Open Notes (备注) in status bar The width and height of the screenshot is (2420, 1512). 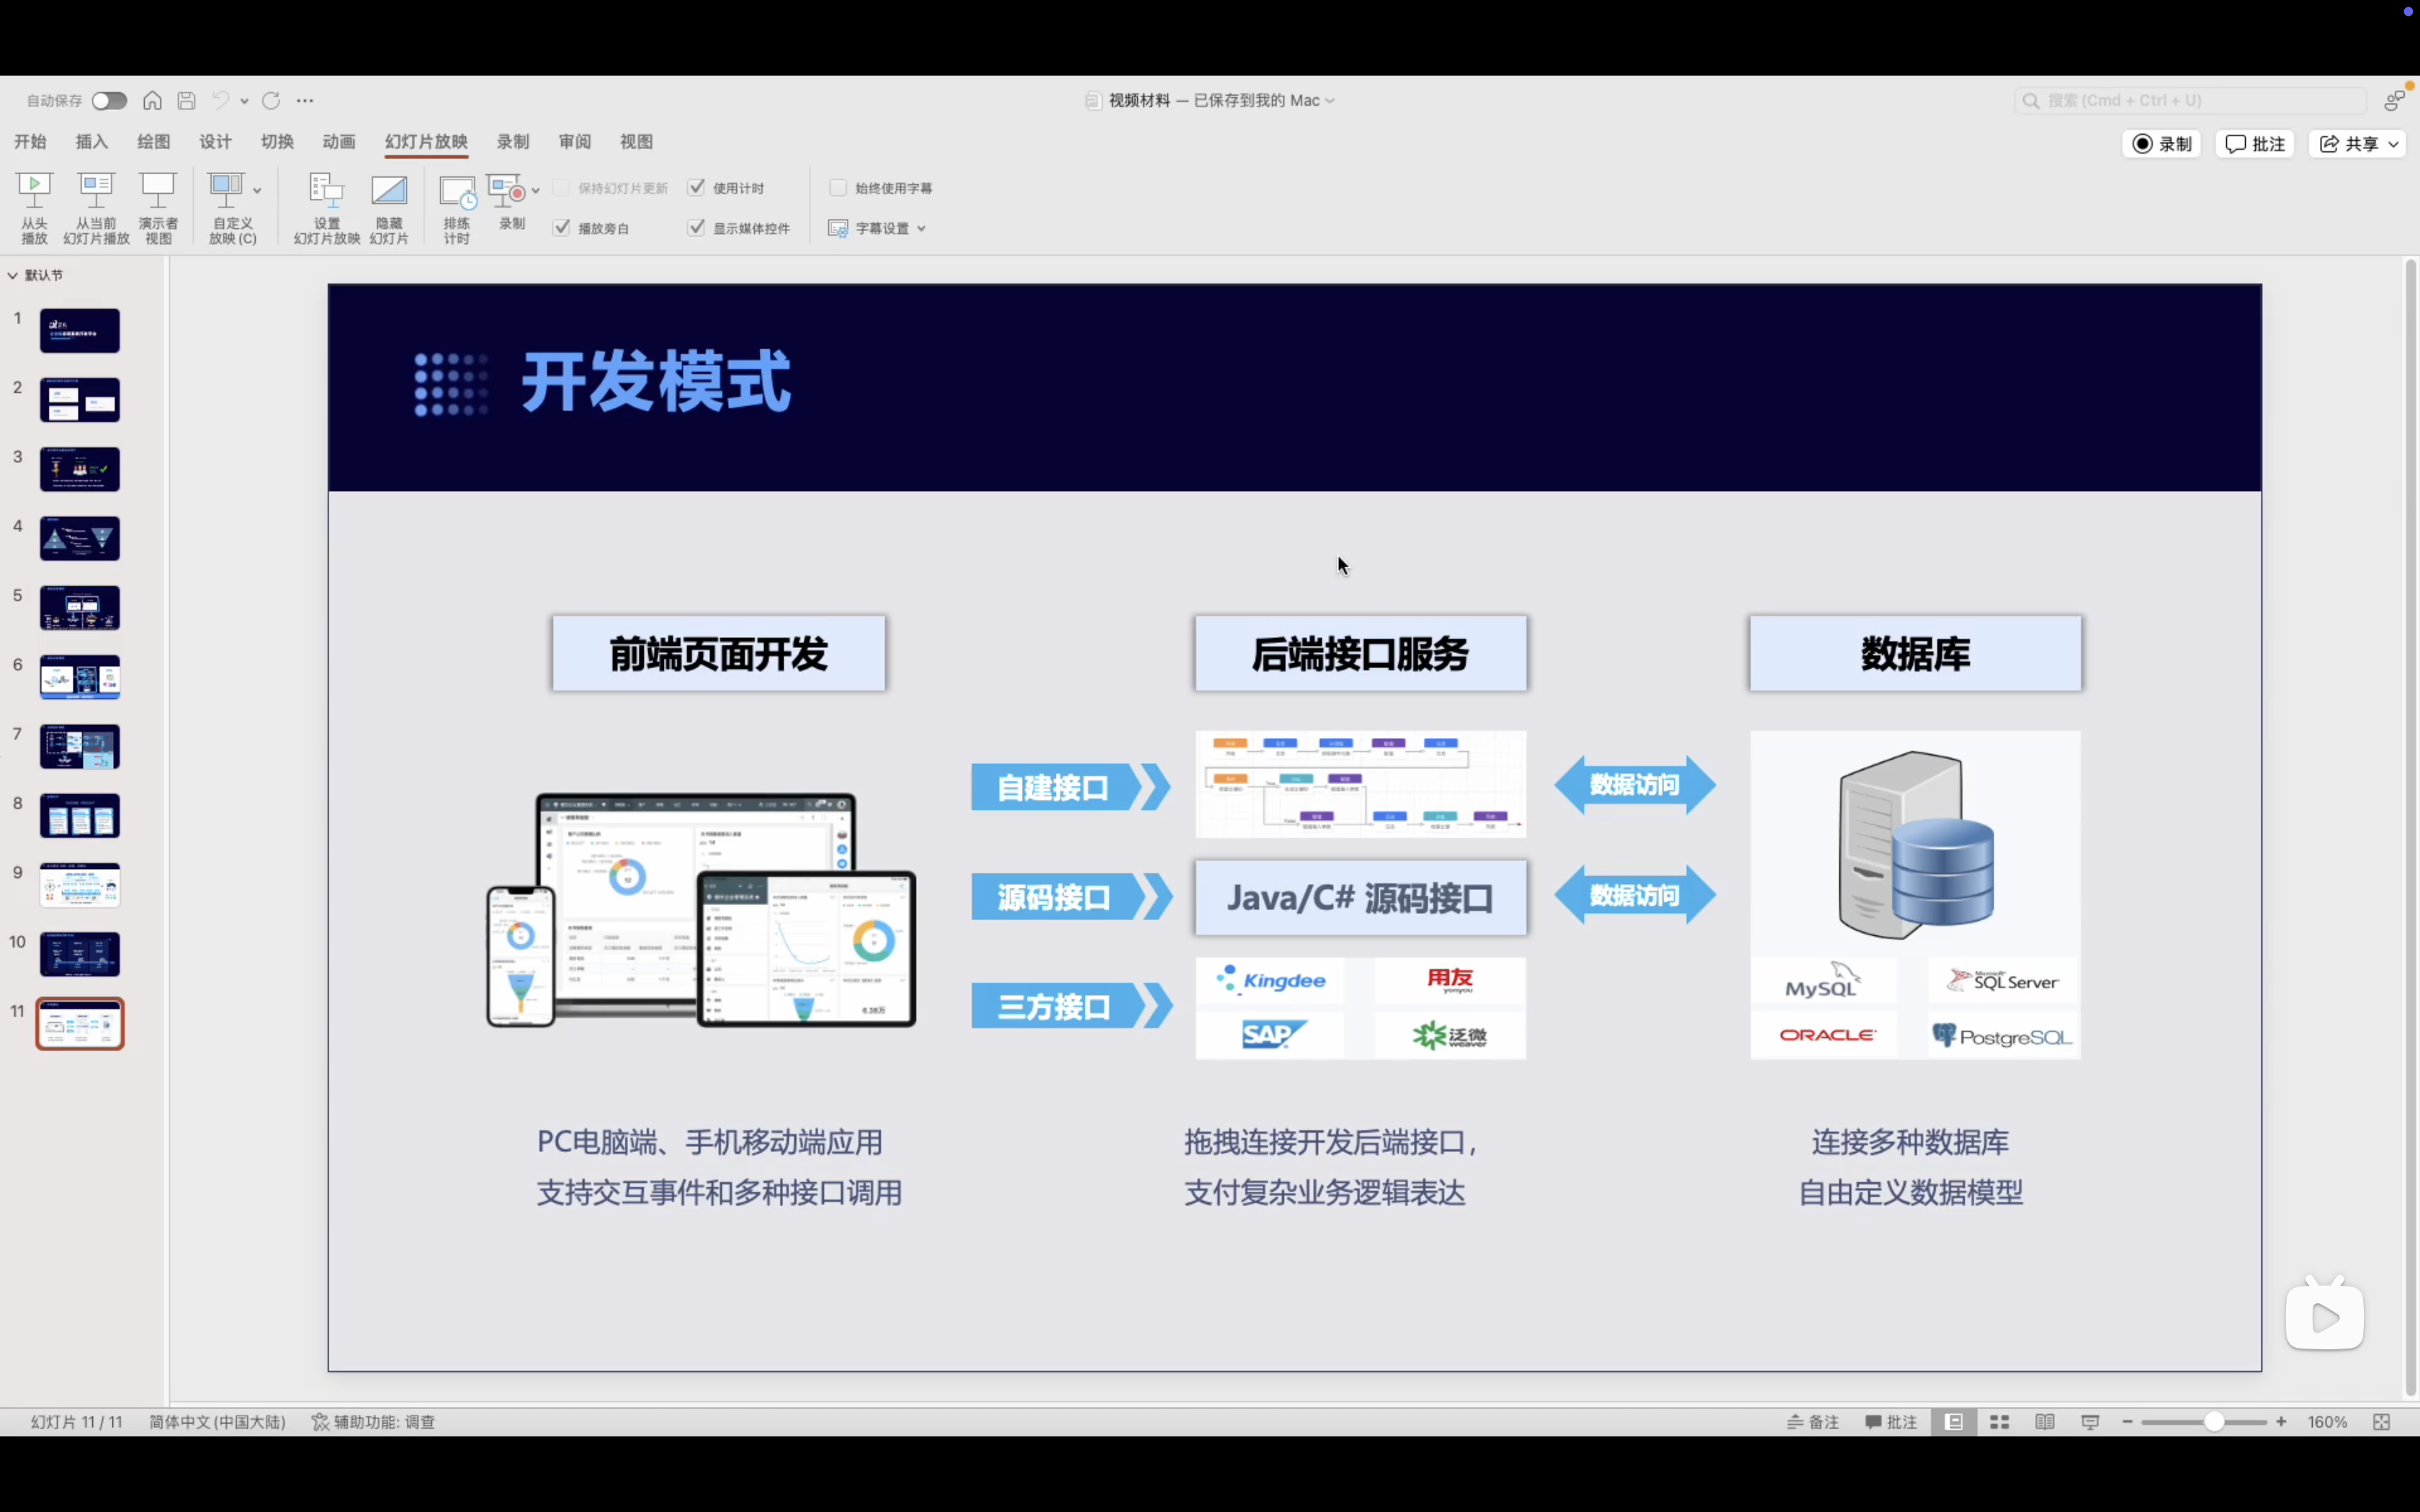[1813, 1422]
